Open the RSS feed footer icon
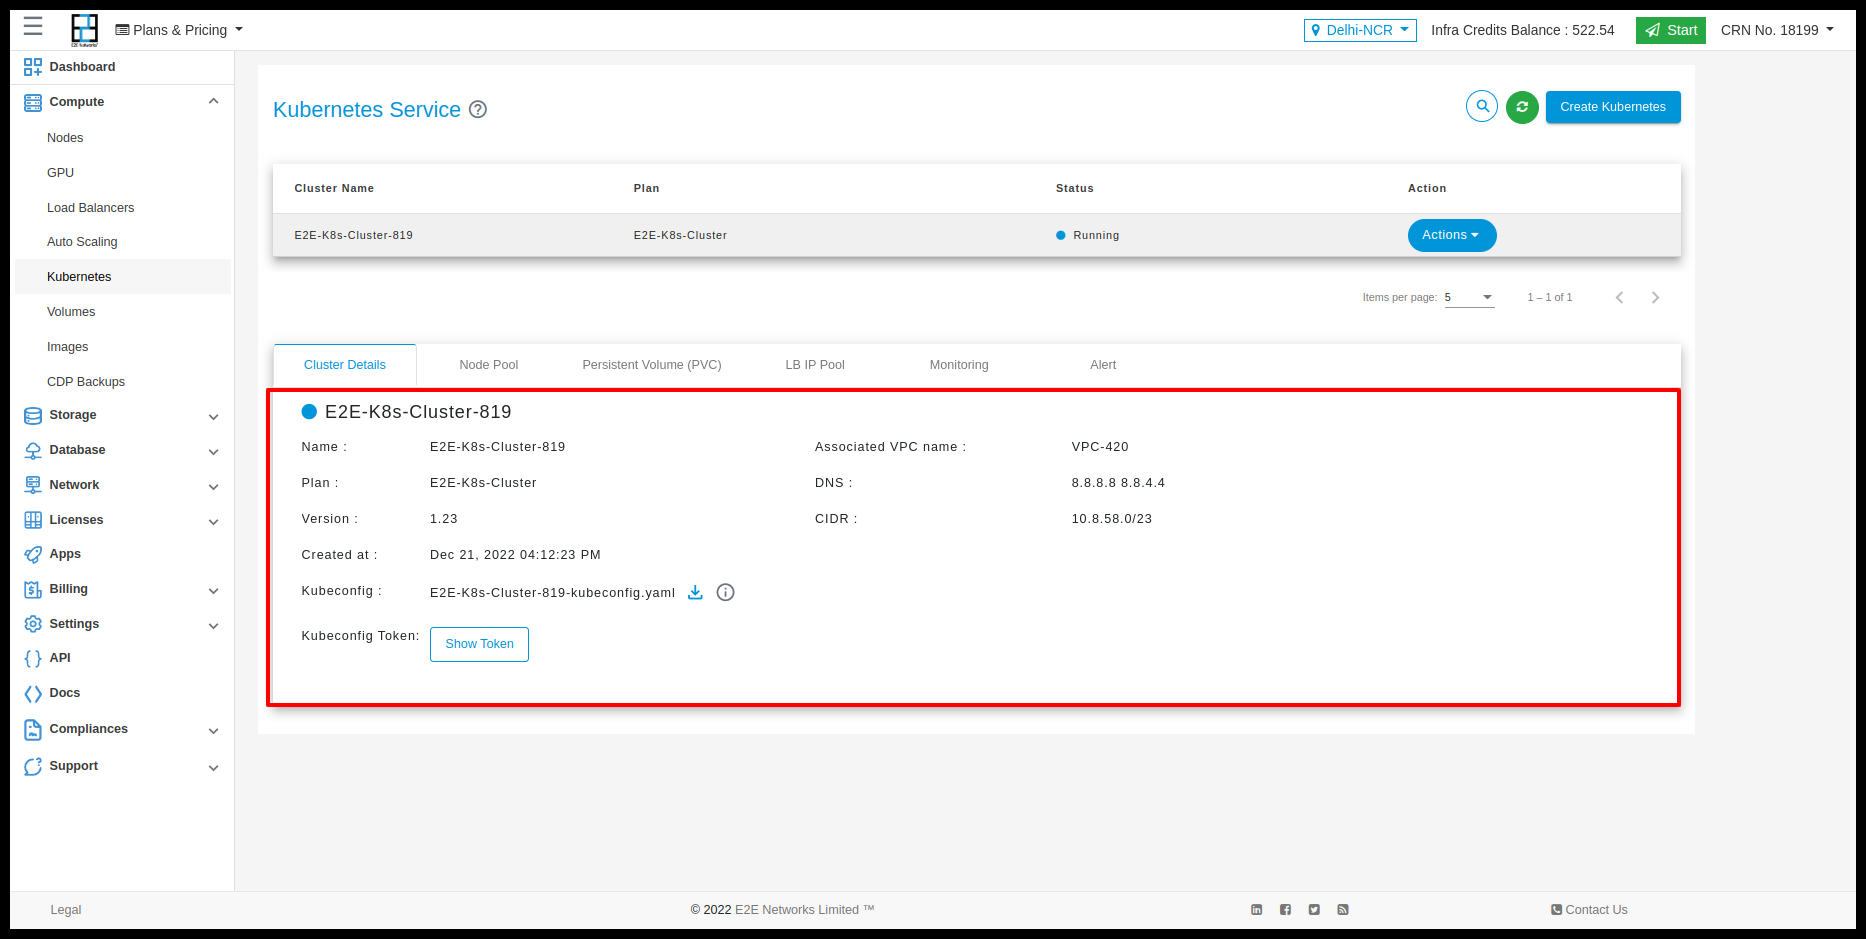Viewport: 1866px width, 939px height. 1343,910
